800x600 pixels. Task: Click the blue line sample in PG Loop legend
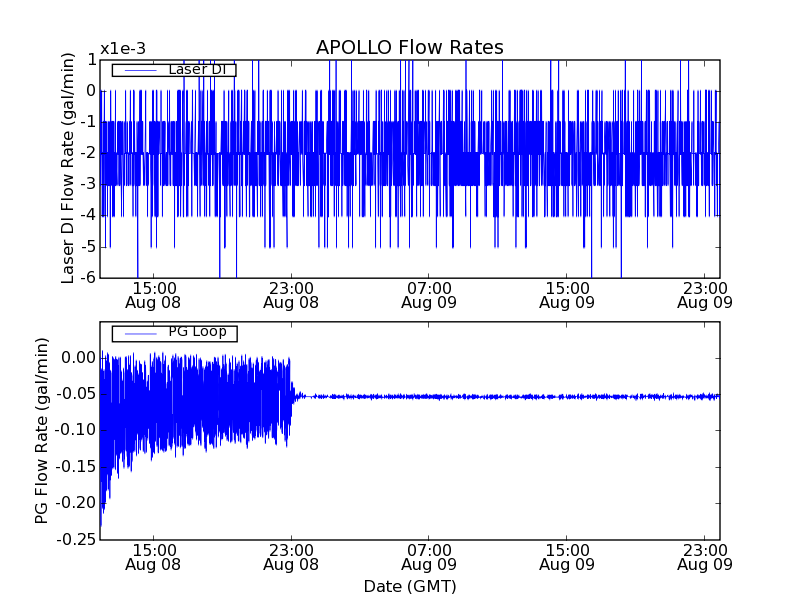click(x=137, y=332)
